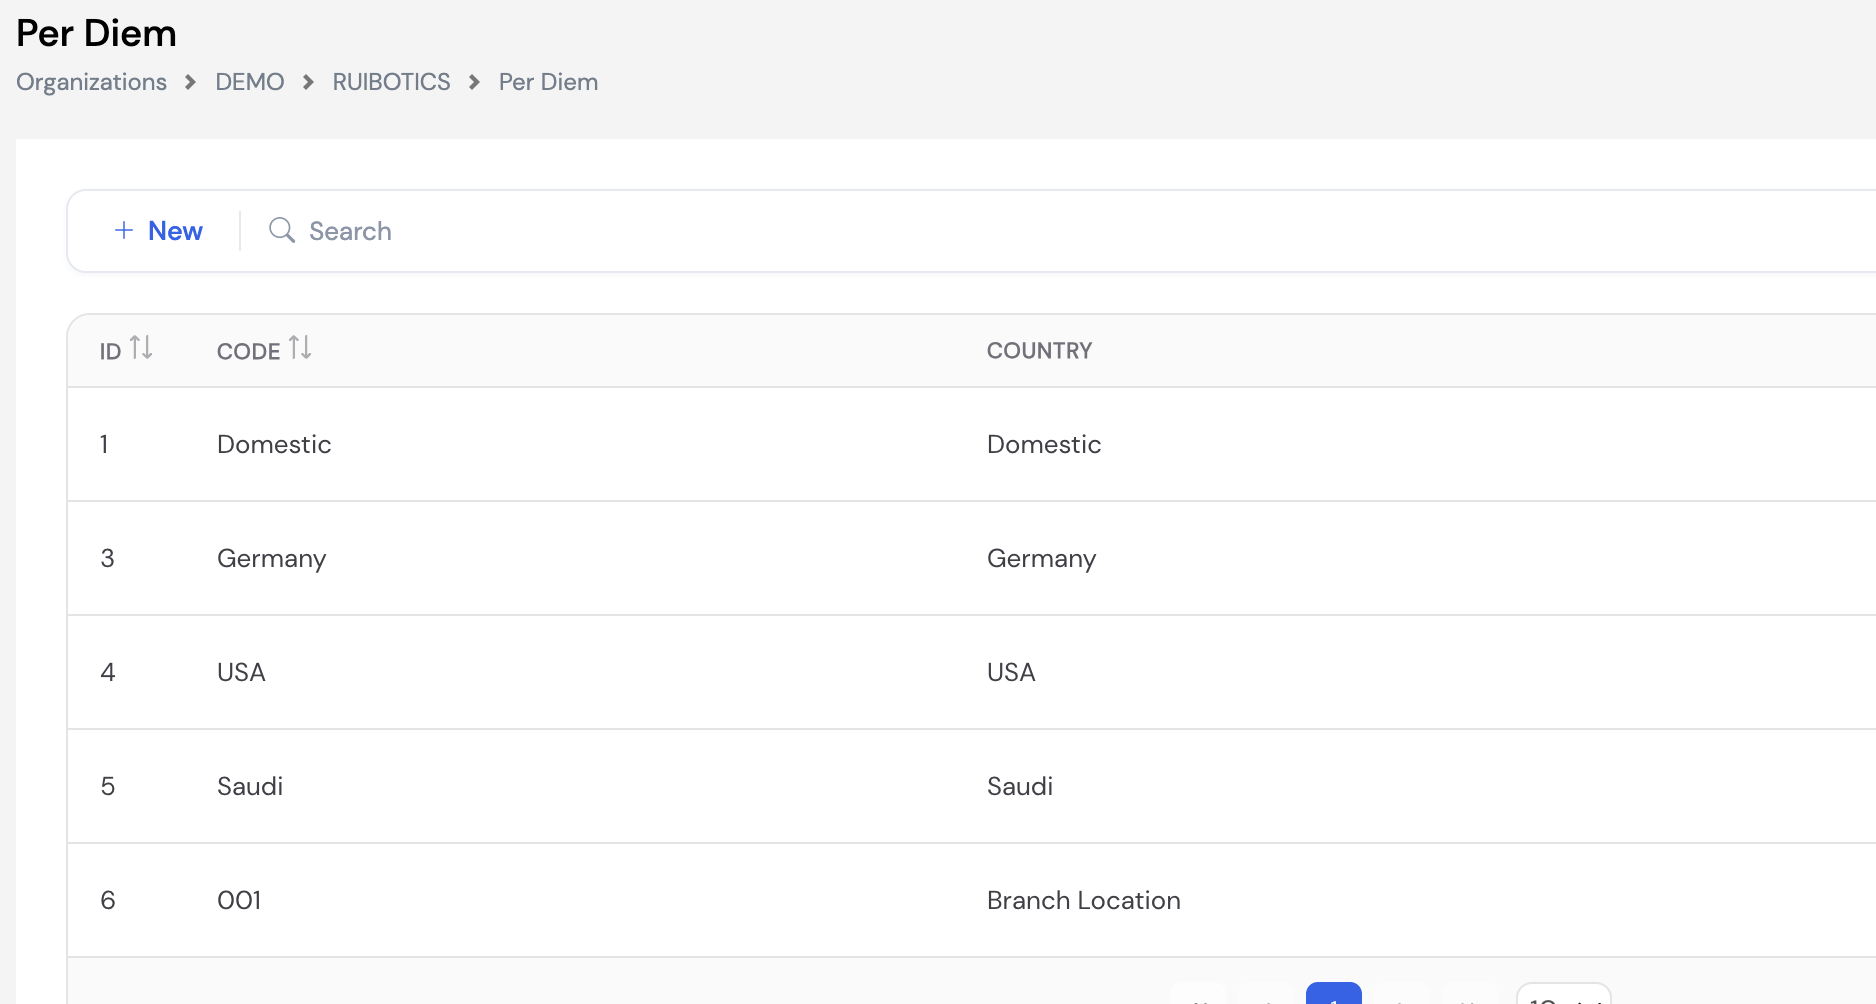Select the Saudi code cell
Viewport: 1876px width, 1004px height.
click(250, 786)
